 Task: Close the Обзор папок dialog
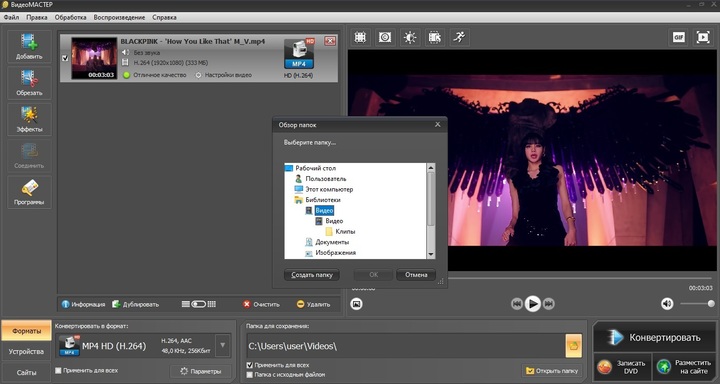pos(438,124)
